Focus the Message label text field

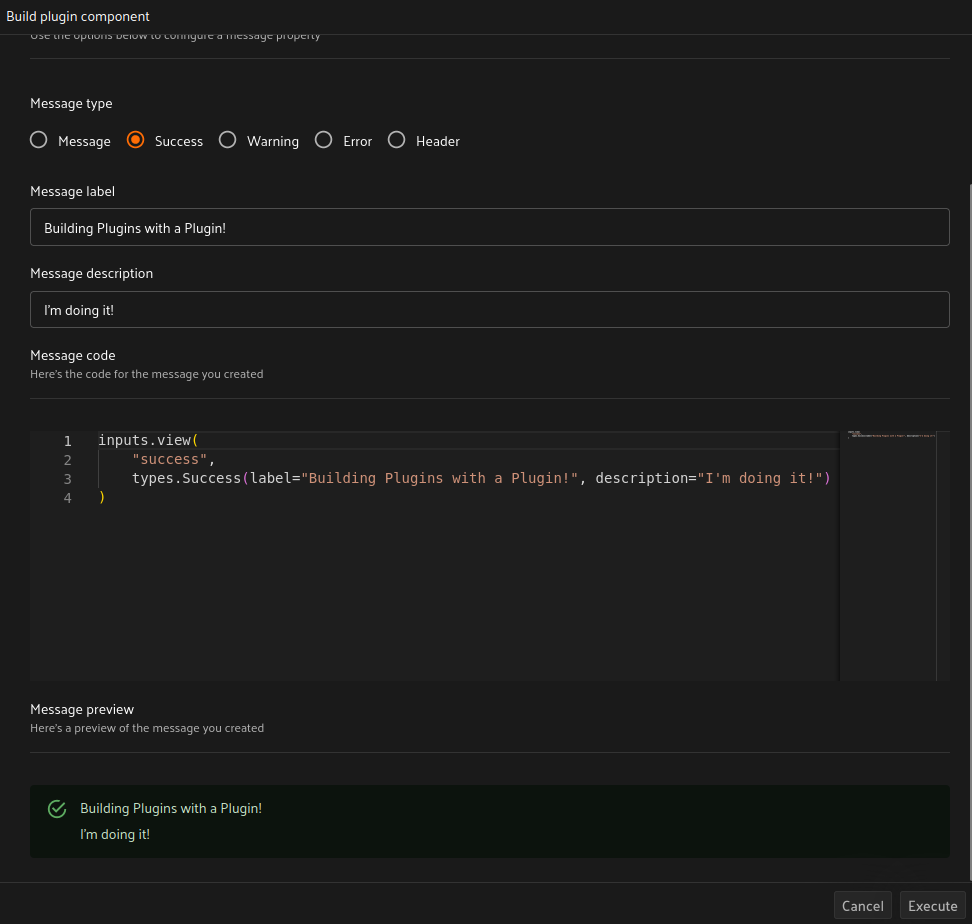[x=489, y=227]
